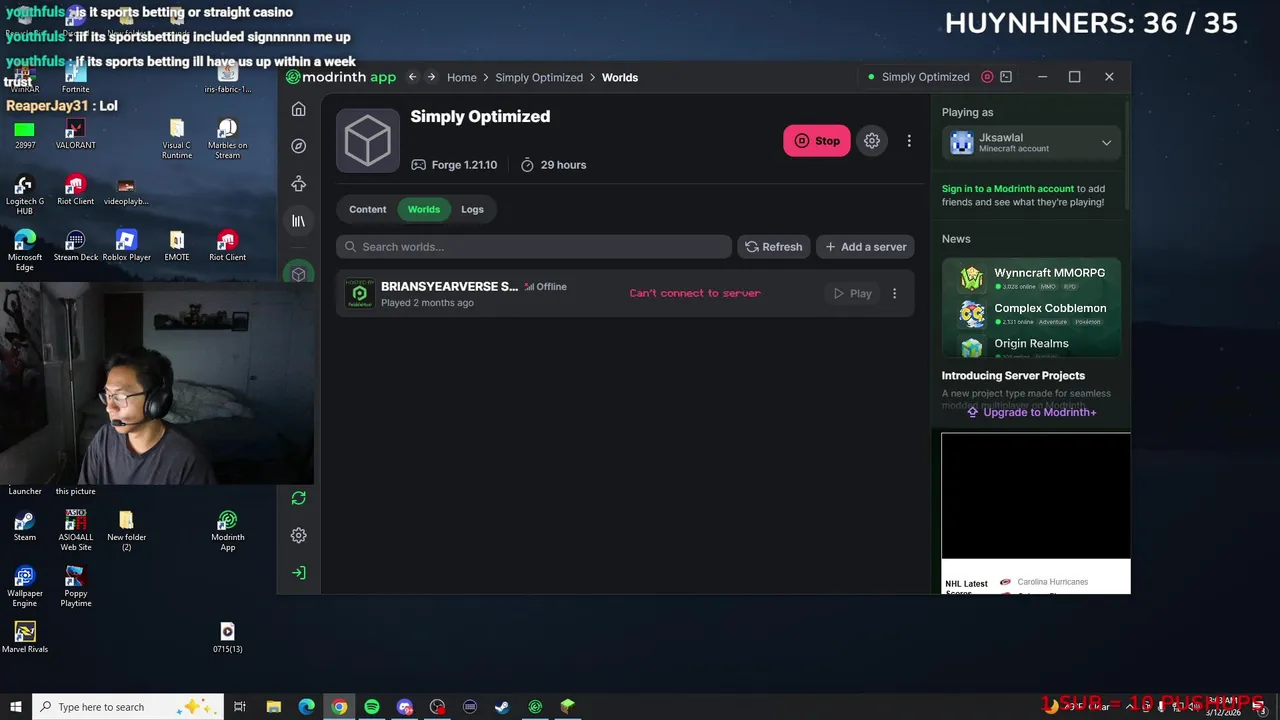Open Discover content compass icon
The width and height of the screenshot is (1280, 720).
pyautogui.click(x=298, y=146)
